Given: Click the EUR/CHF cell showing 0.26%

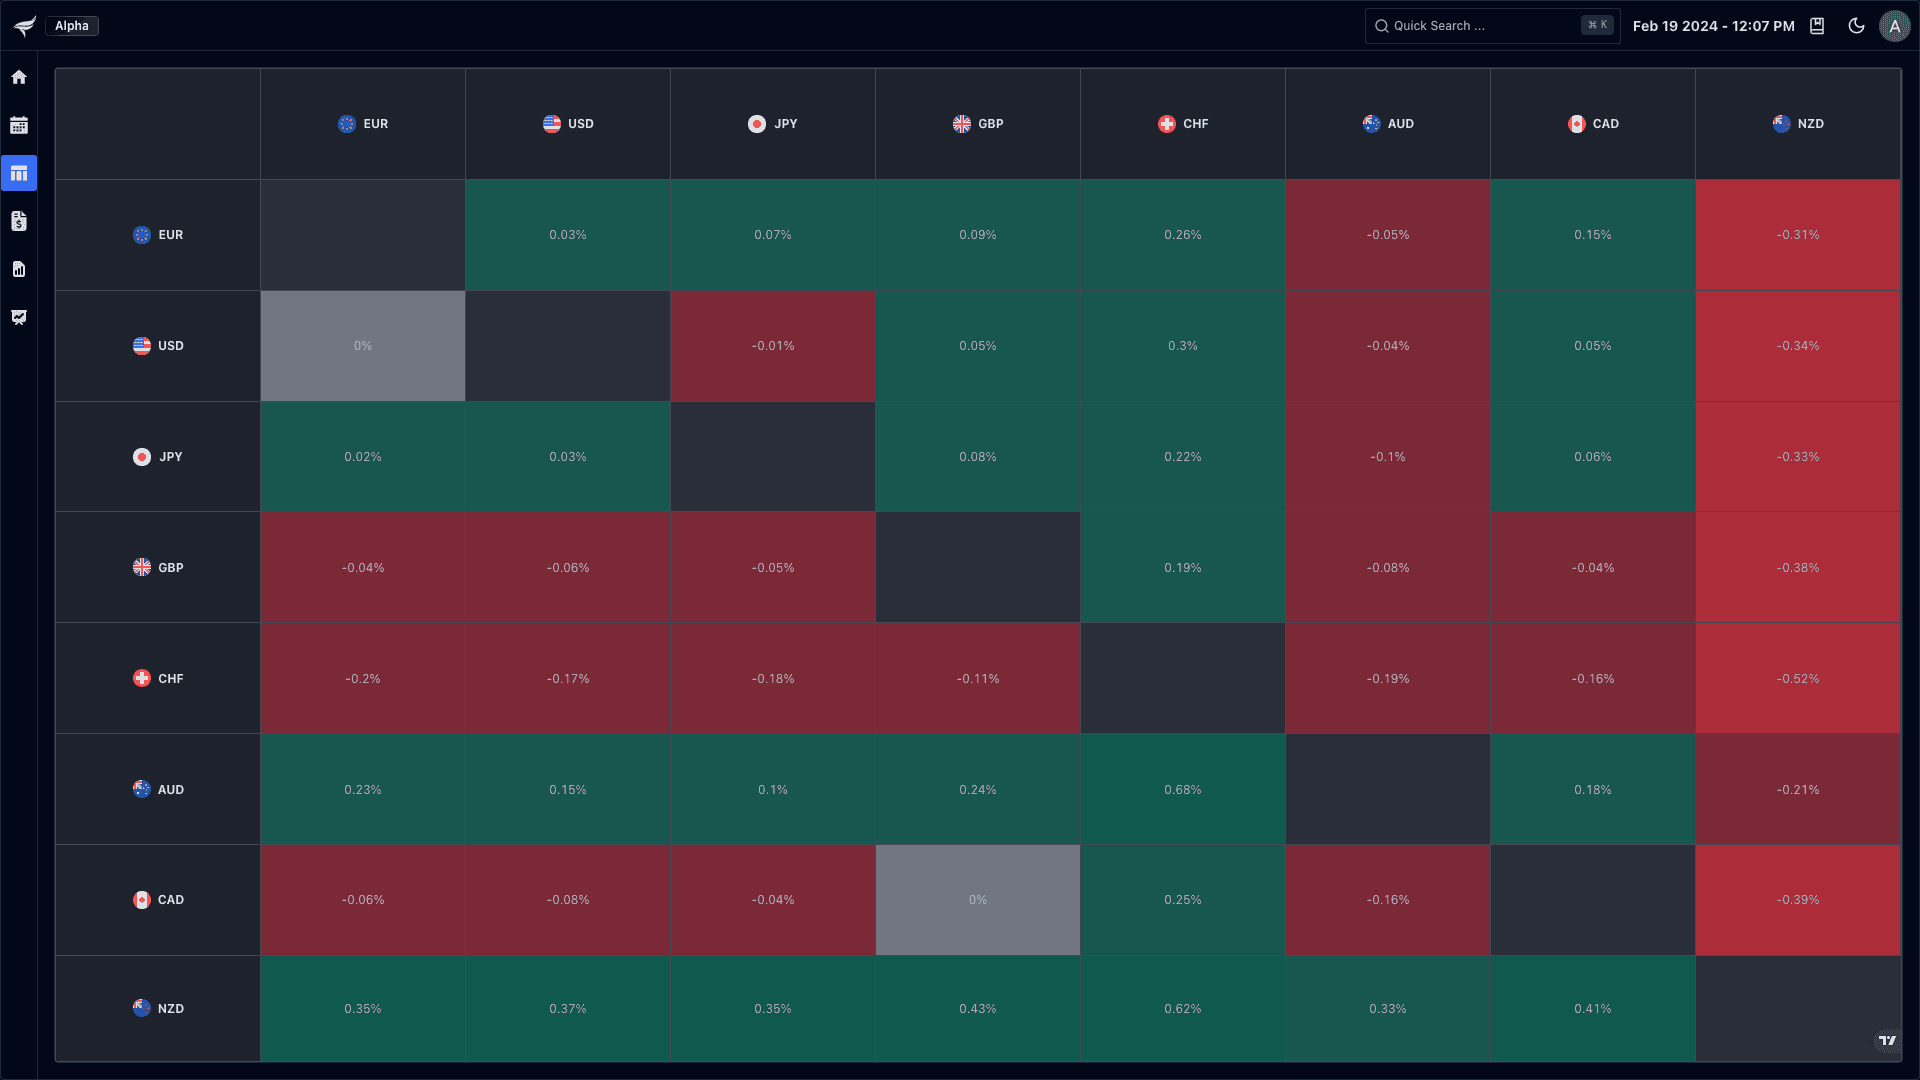Looking at the screenshot, I should tap(1183, 235).
